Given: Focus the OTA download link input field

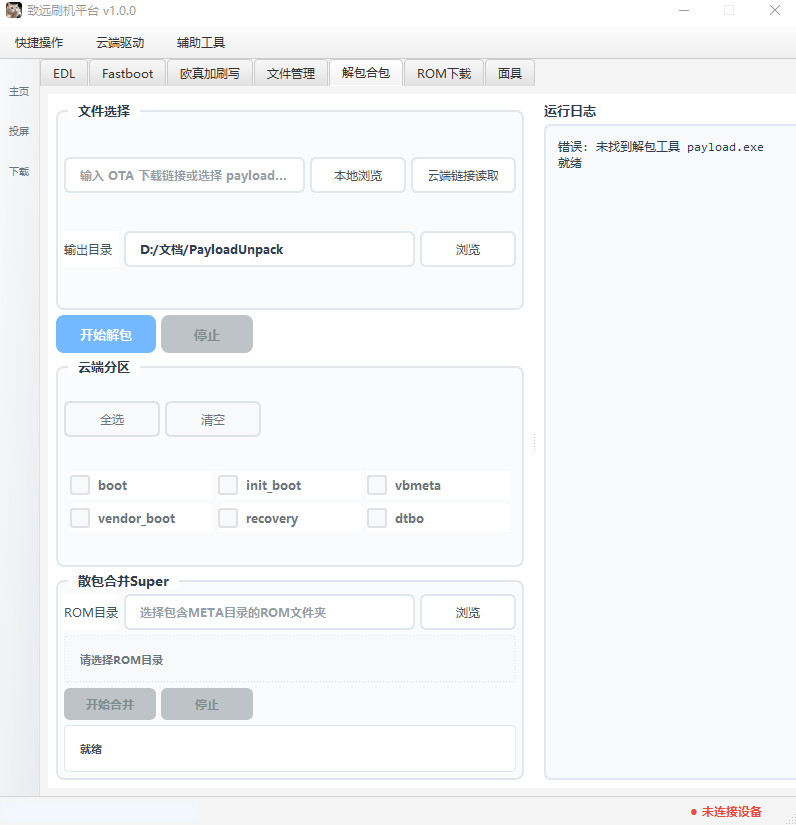Looking at the screenshot, I should tap(184, 175).
